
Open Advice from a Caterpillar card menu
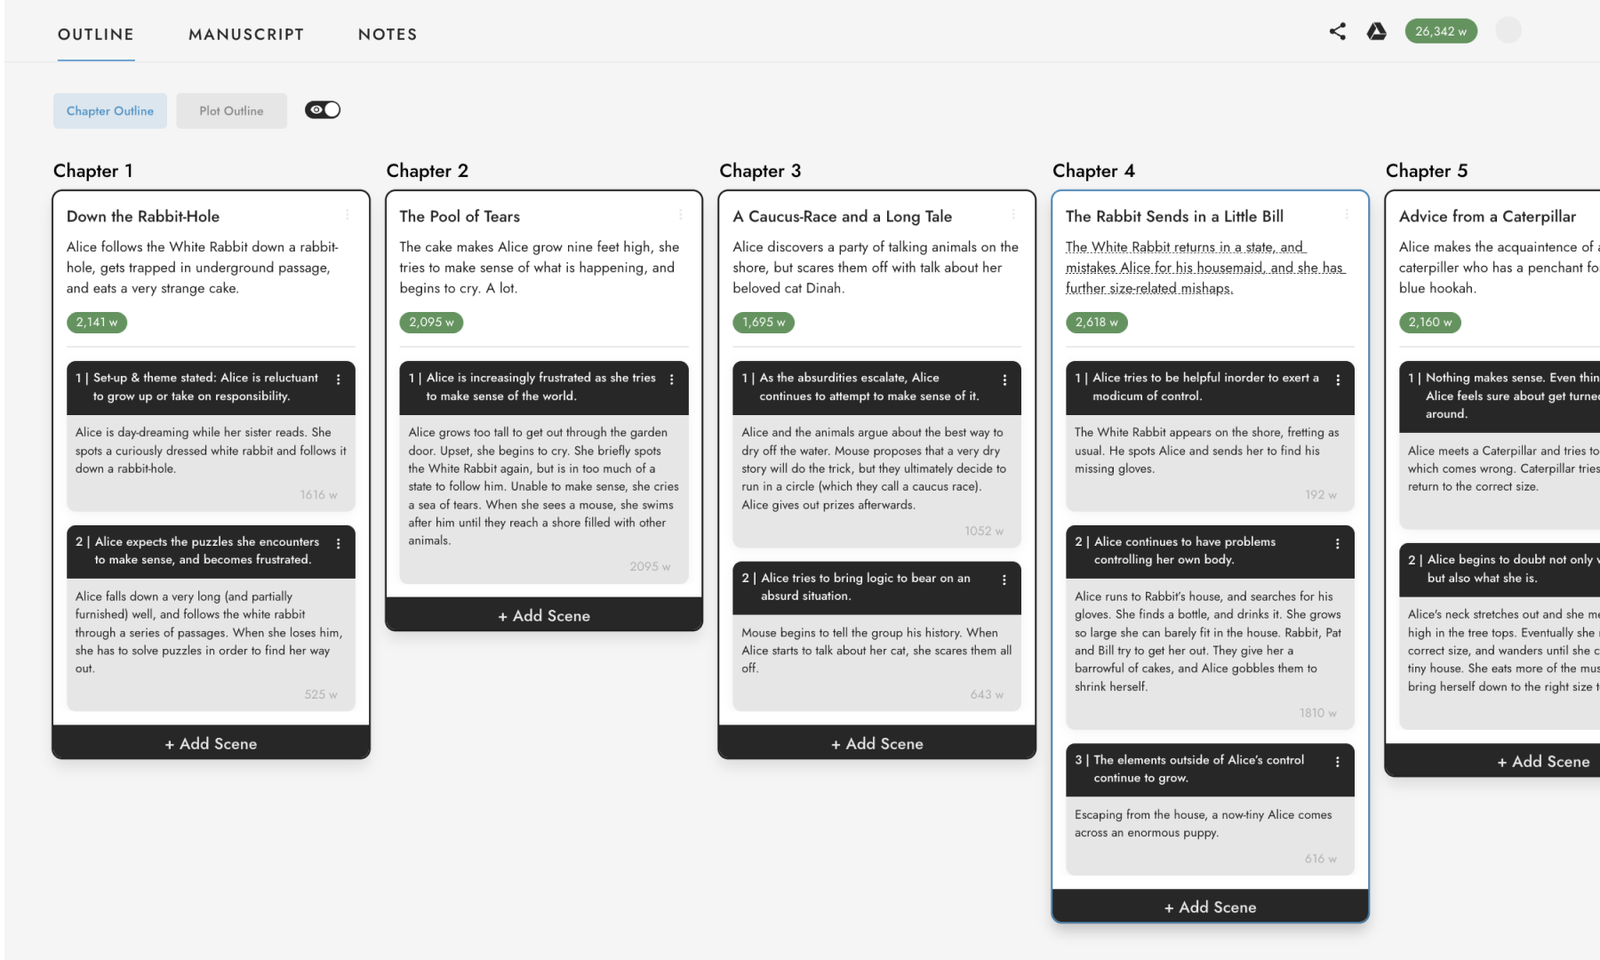[1593, 213]
